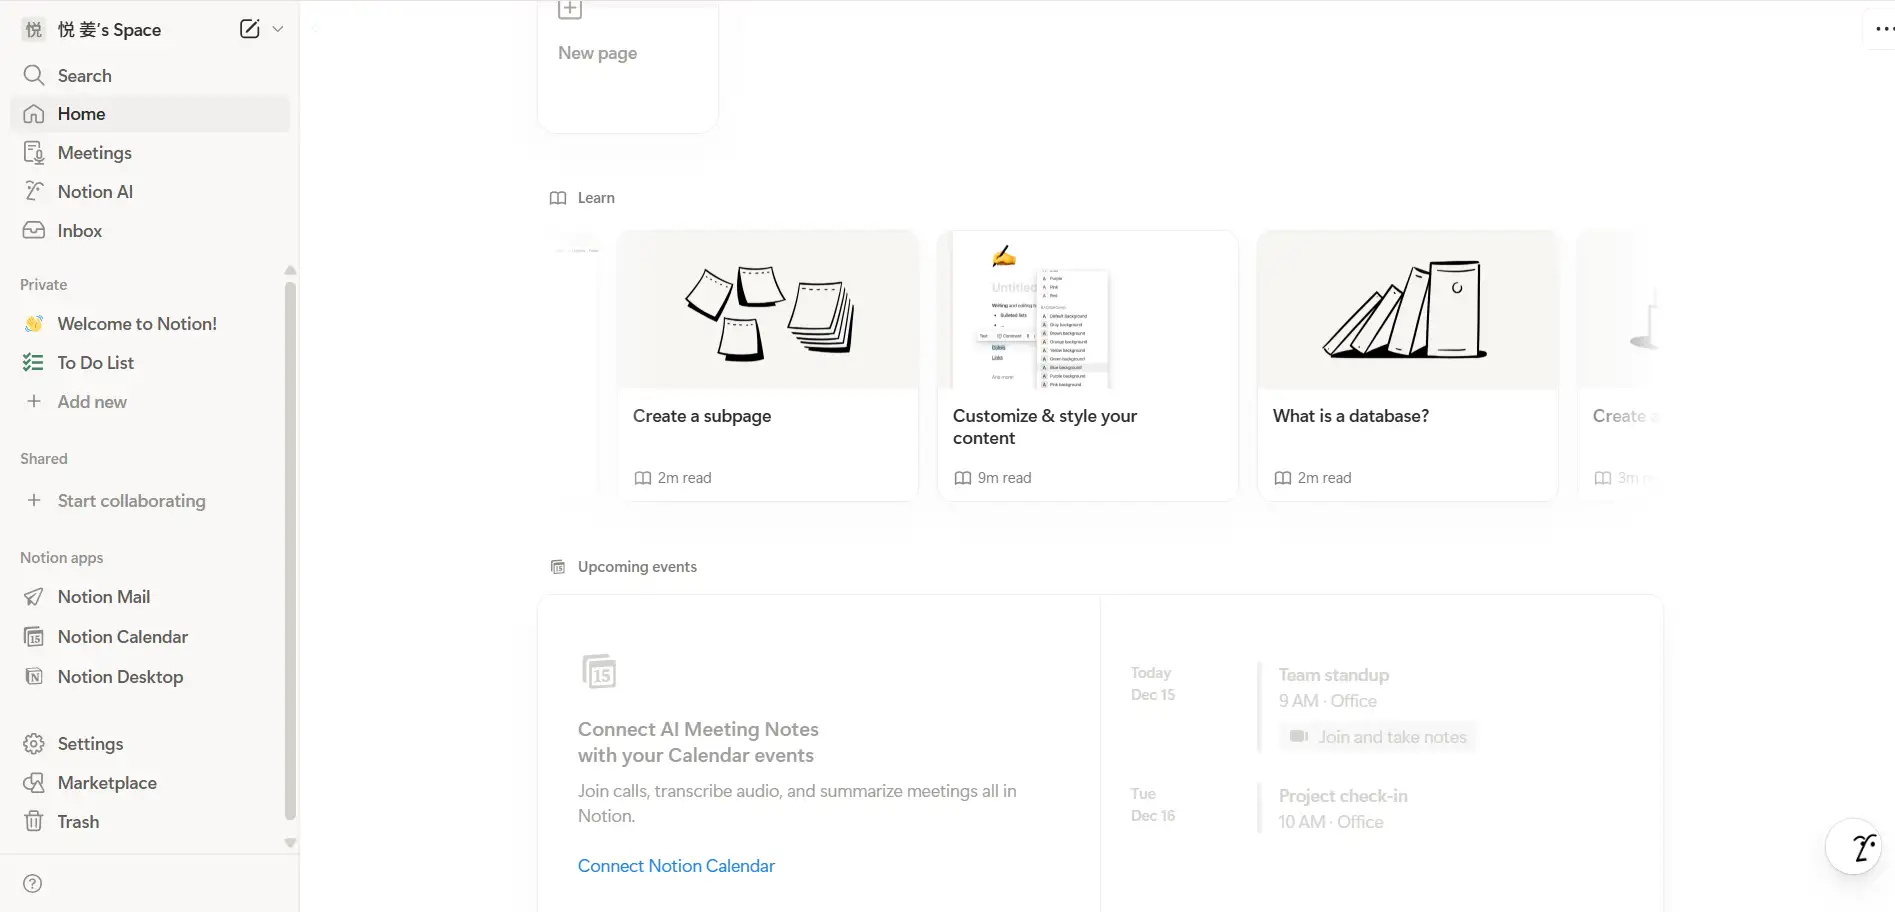Open Welcome to Notion! page
This screenshot has height=912, width=1895.
137,324
